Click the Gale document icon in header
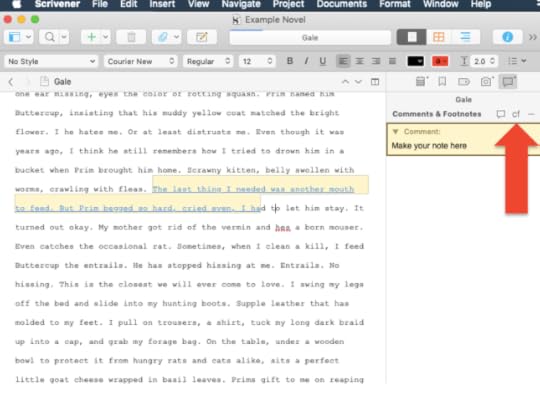 (44, 81)
